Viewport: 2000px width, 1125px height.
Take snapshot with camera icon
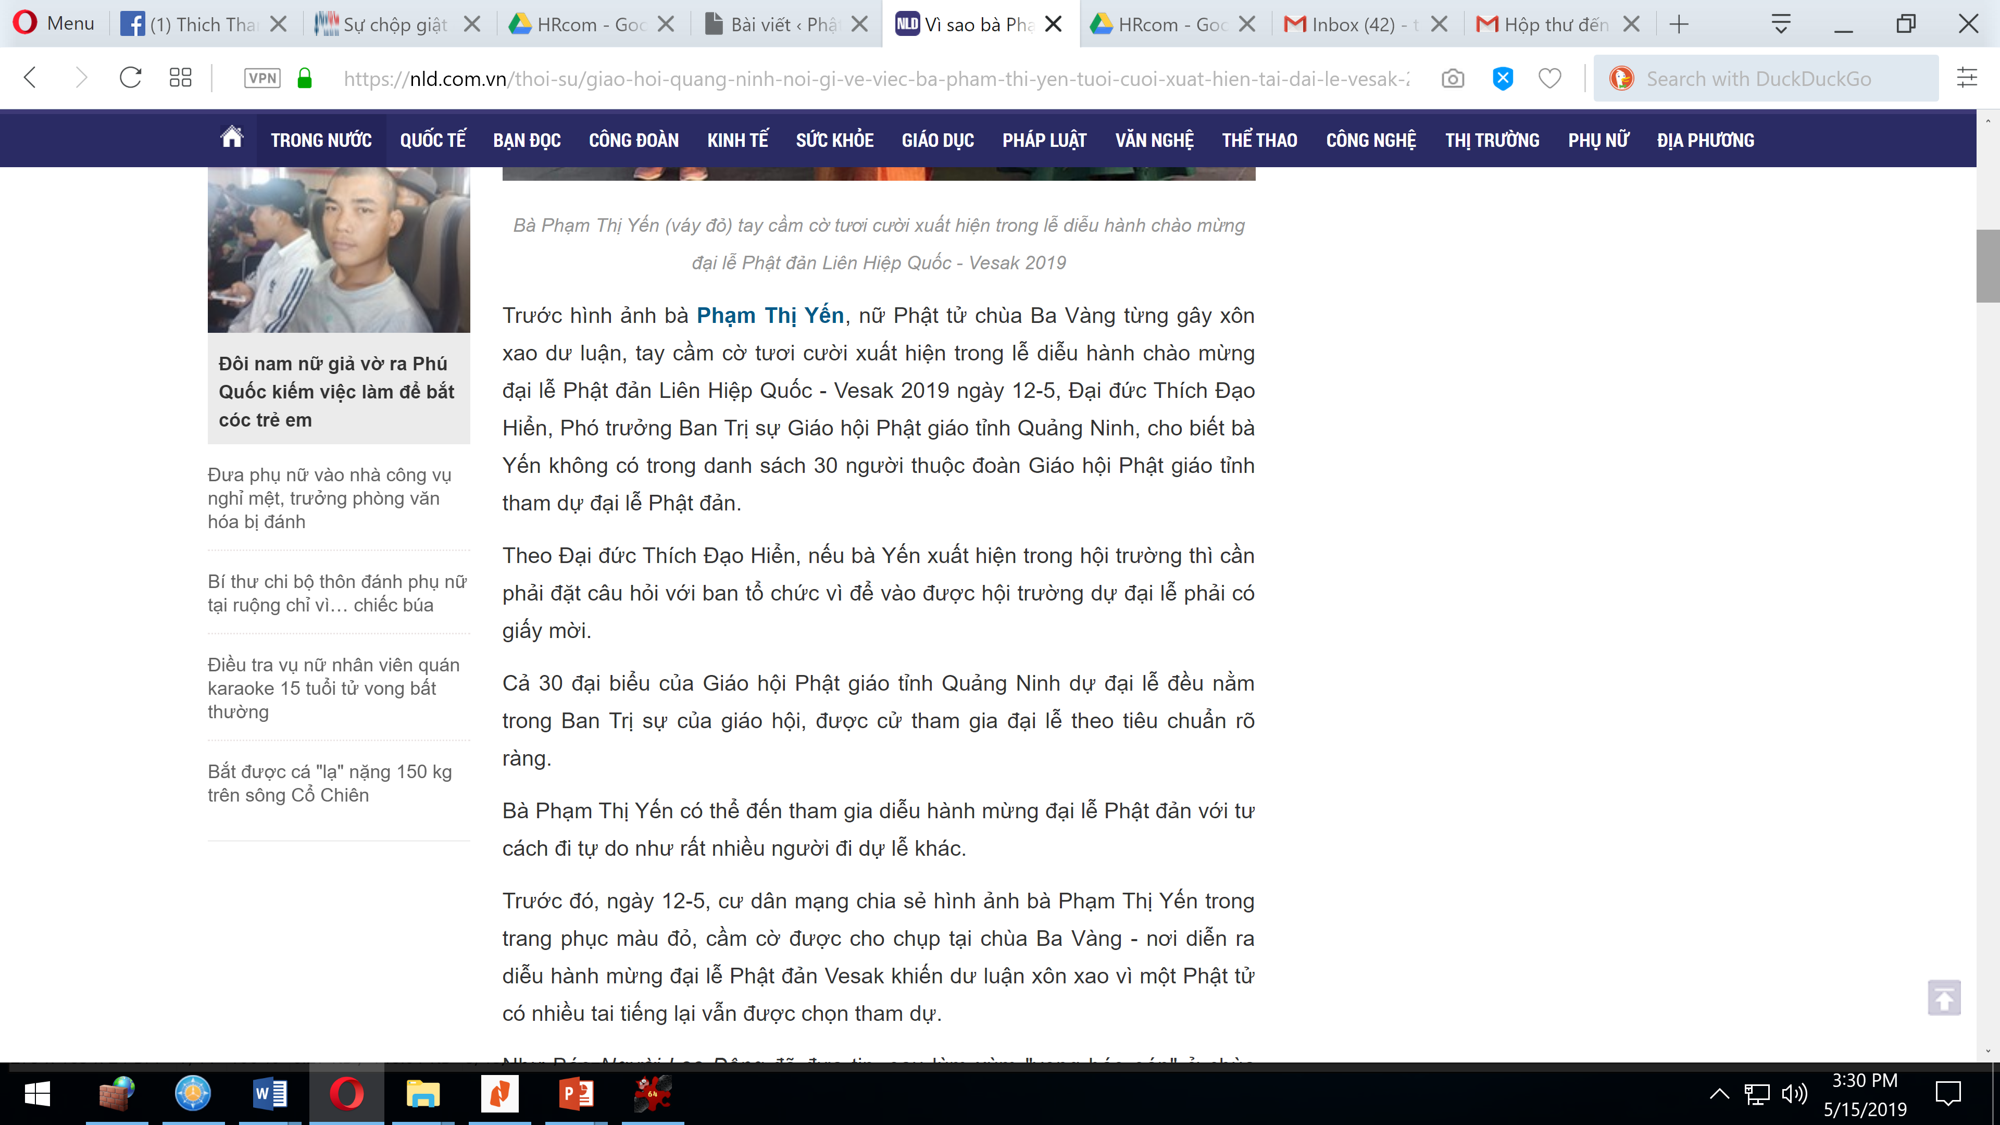(x=1452, y=78)
